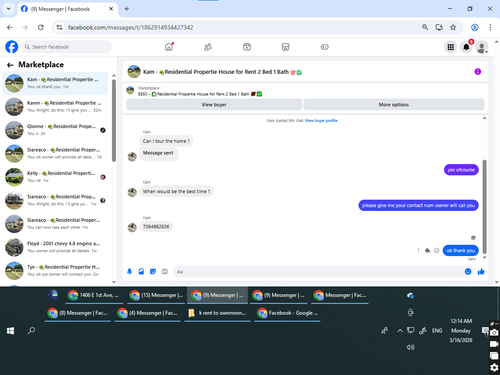Select the 'Can I tour the home ?' message
The image size is (500, 375).
[166, 141]
